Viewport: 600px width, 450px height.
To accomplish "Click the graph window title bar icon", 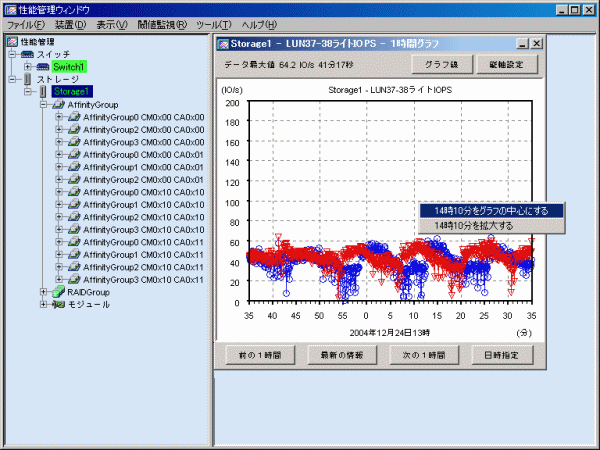I will [x=225, y=44].
